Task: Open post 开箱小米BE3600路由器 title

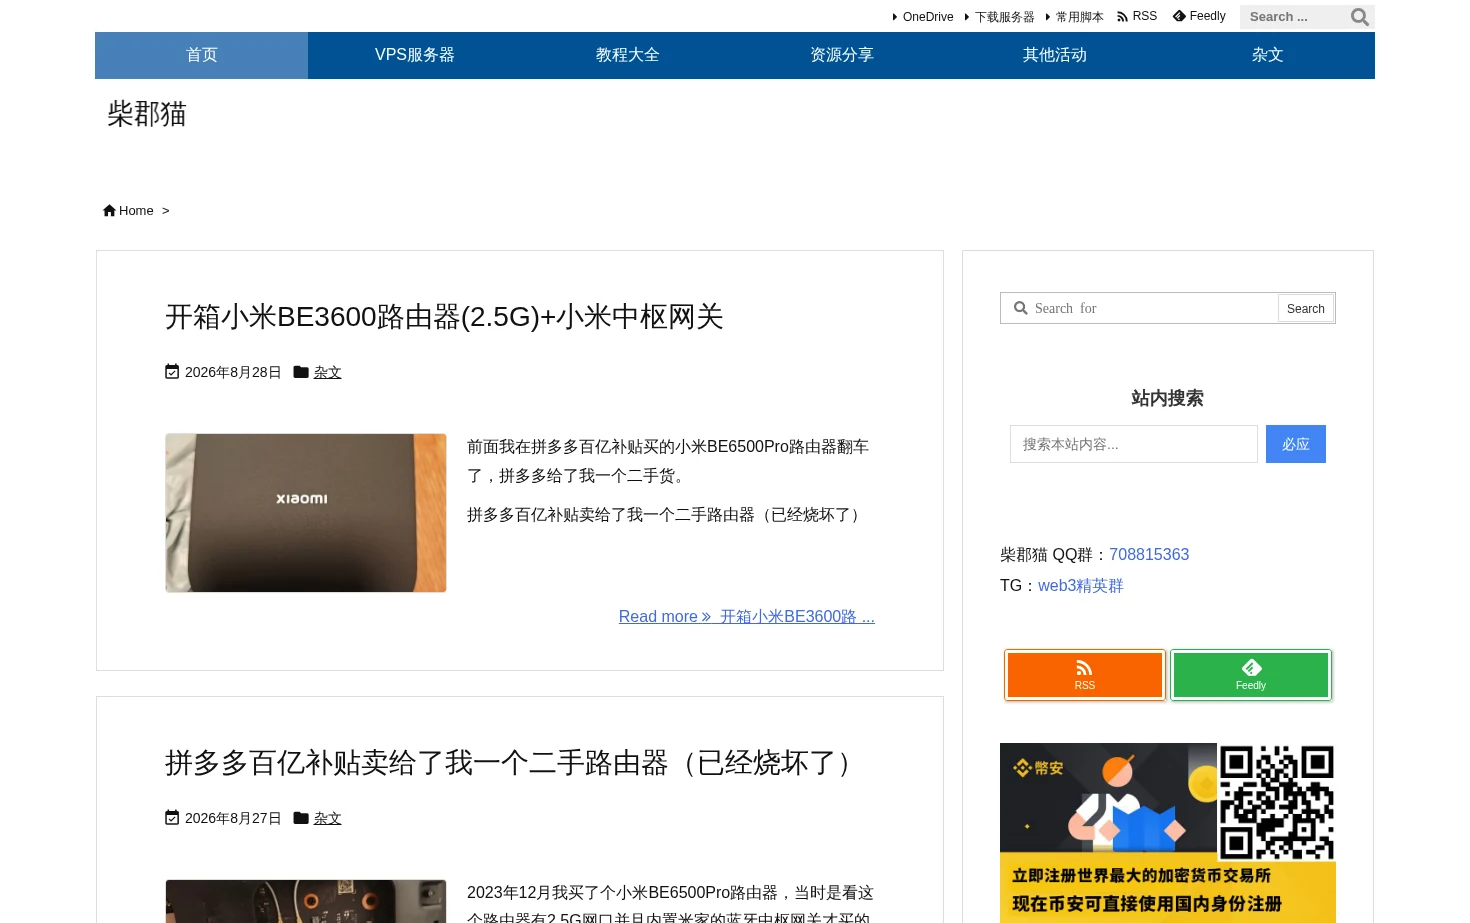Action: [444, 317]
